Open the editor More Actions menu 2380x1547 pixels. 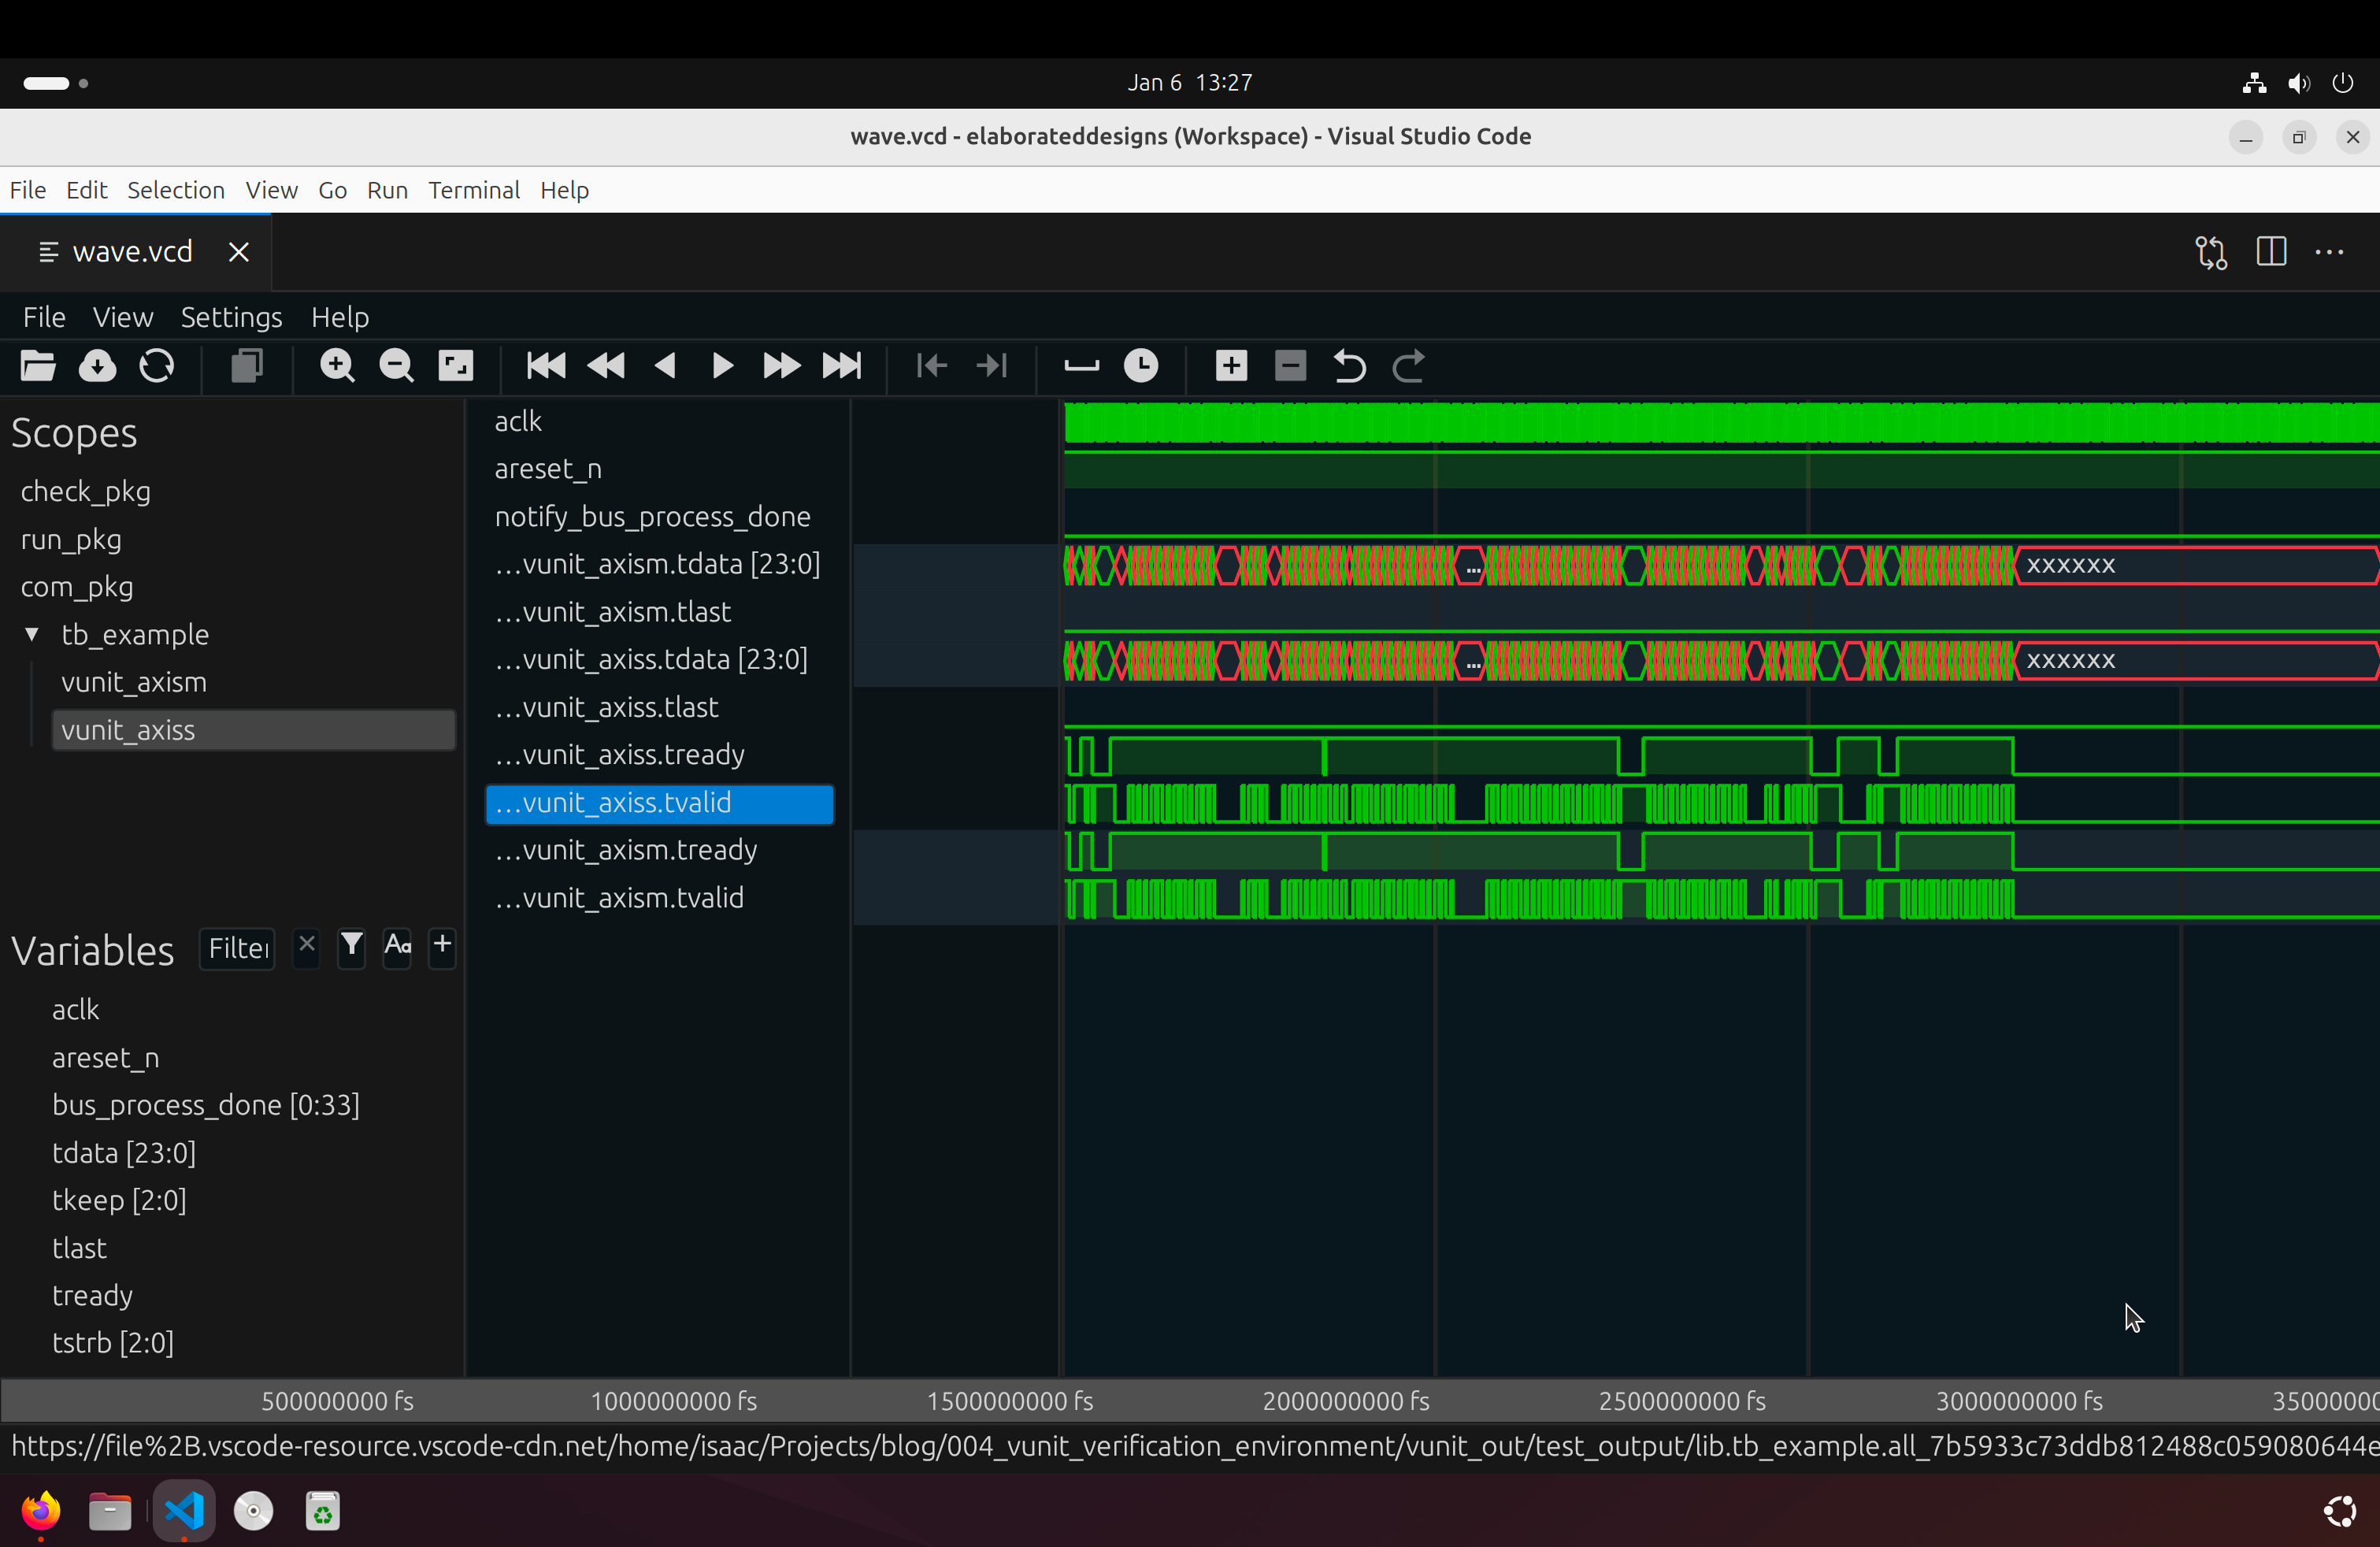(2330, 252)
